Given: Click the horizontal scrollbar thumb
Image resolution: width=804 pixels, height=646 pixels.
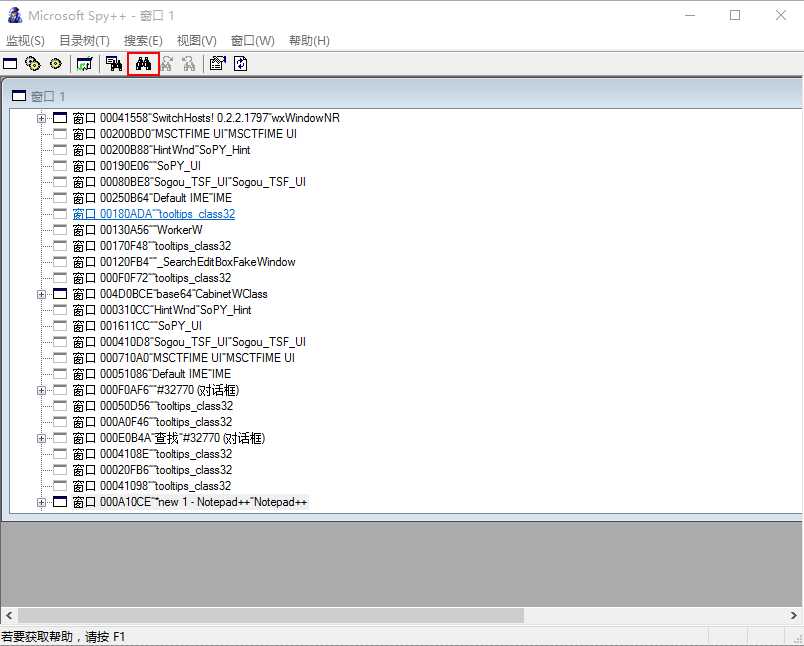Looking at the screenshot, I should click(271, 615).
